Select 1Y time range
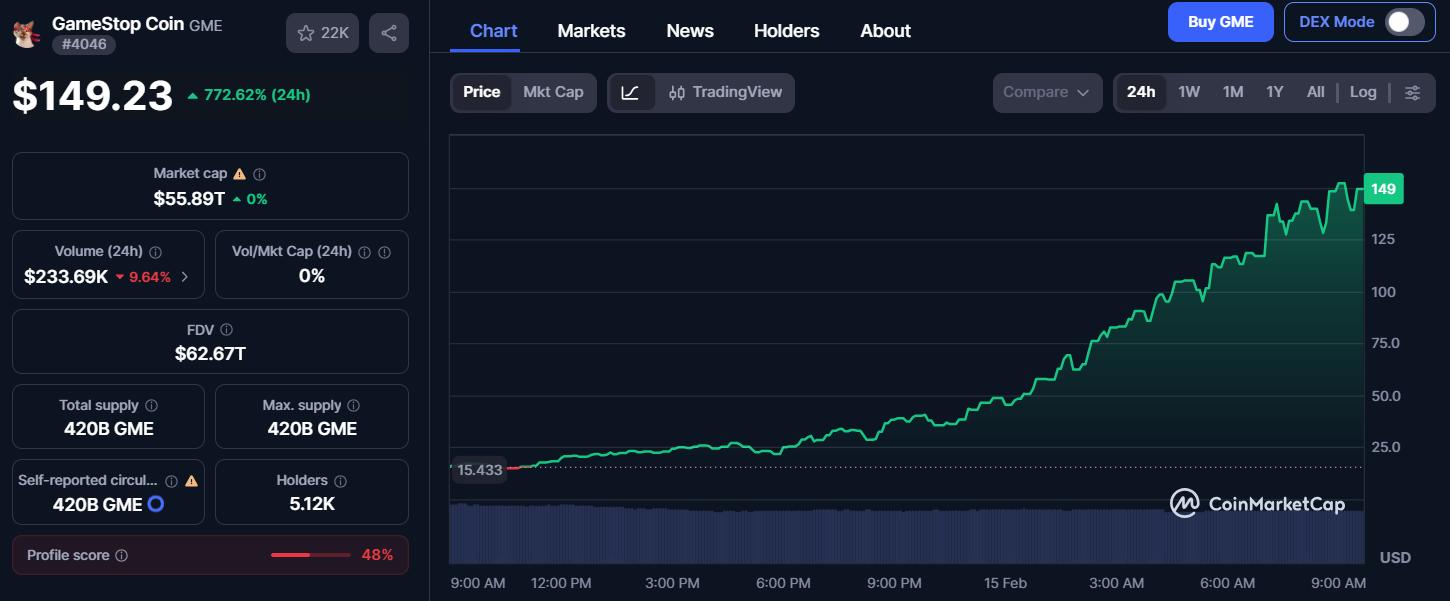The image size is (1450, 601). tap(1275, 92)
